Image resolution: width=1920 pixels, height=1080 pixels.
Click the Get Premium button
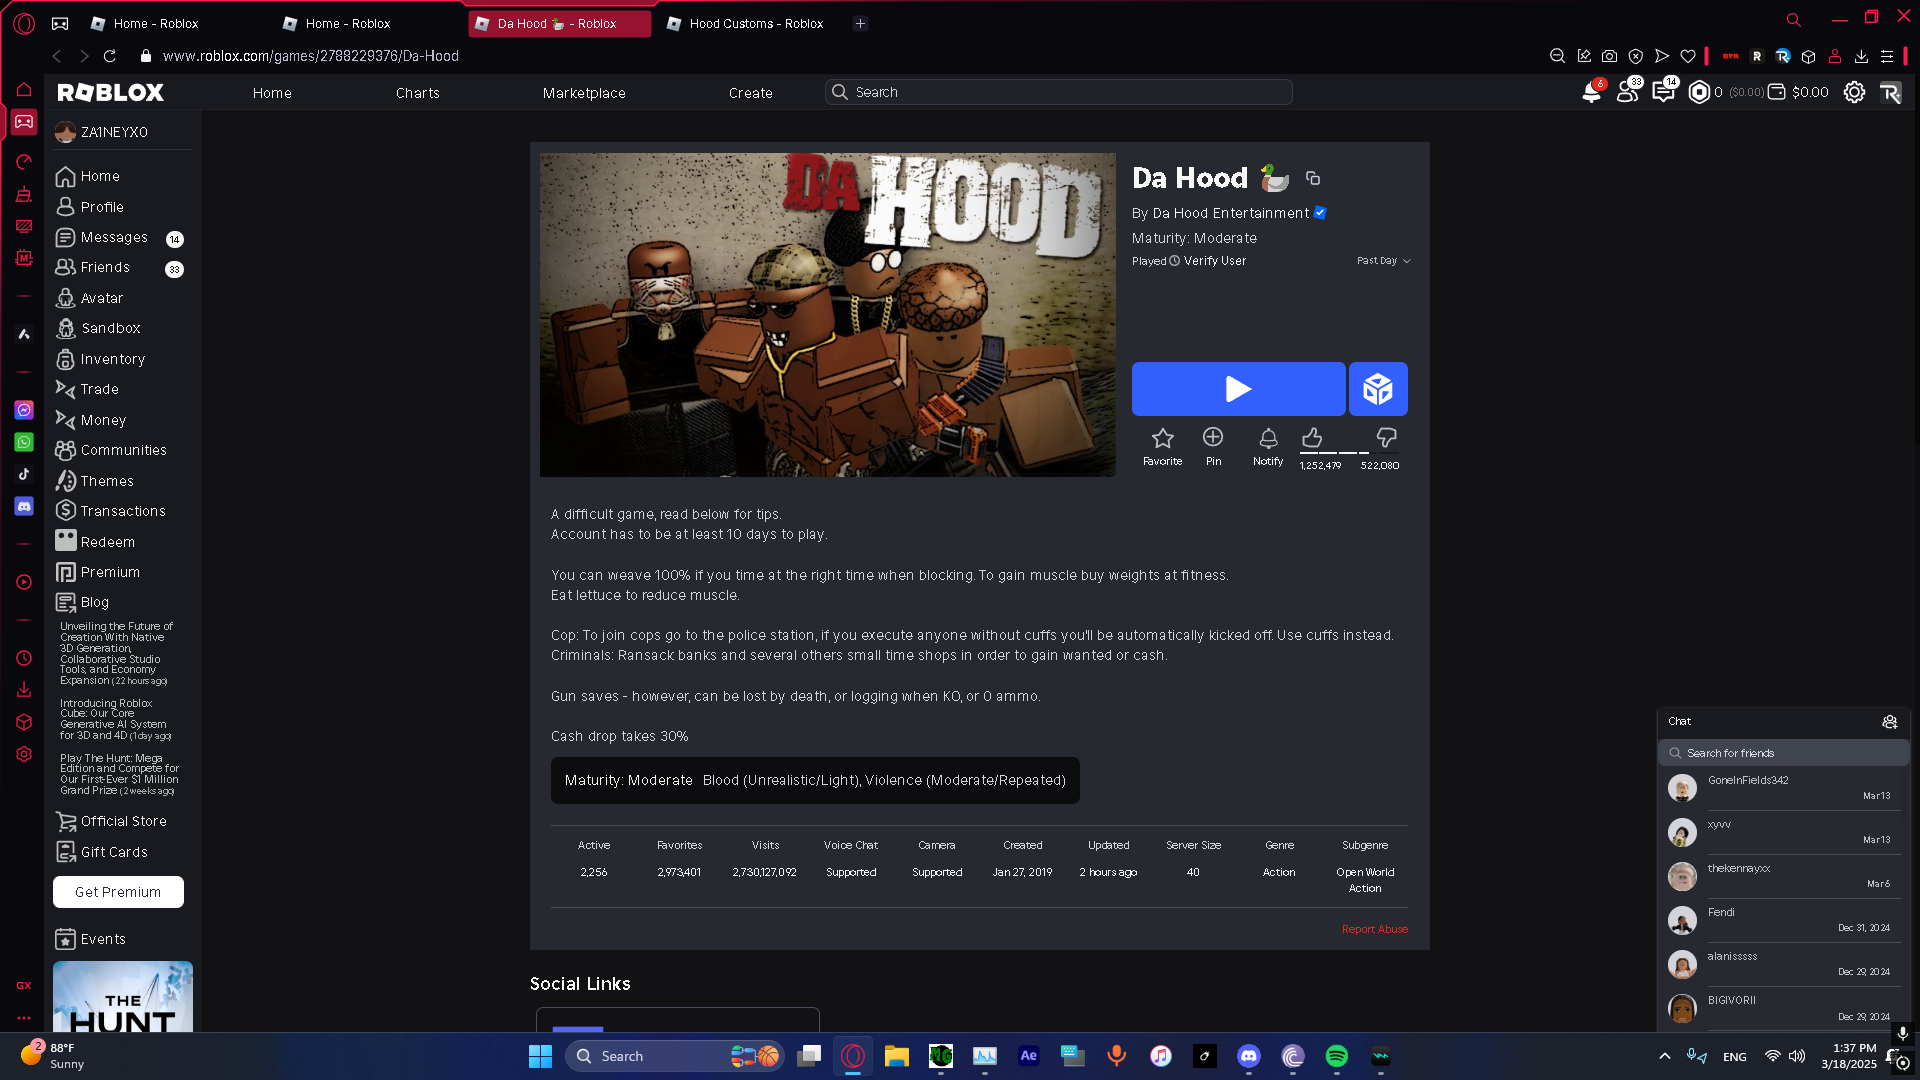118,892
